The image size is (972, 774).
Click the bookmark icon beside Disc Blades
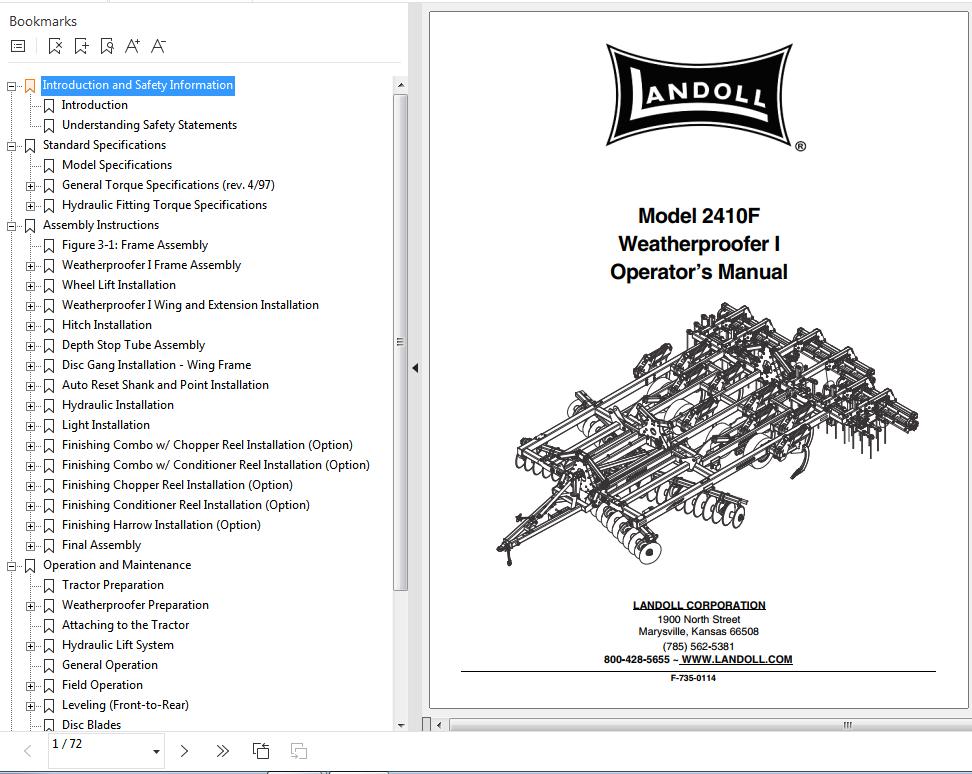(49, 725)
